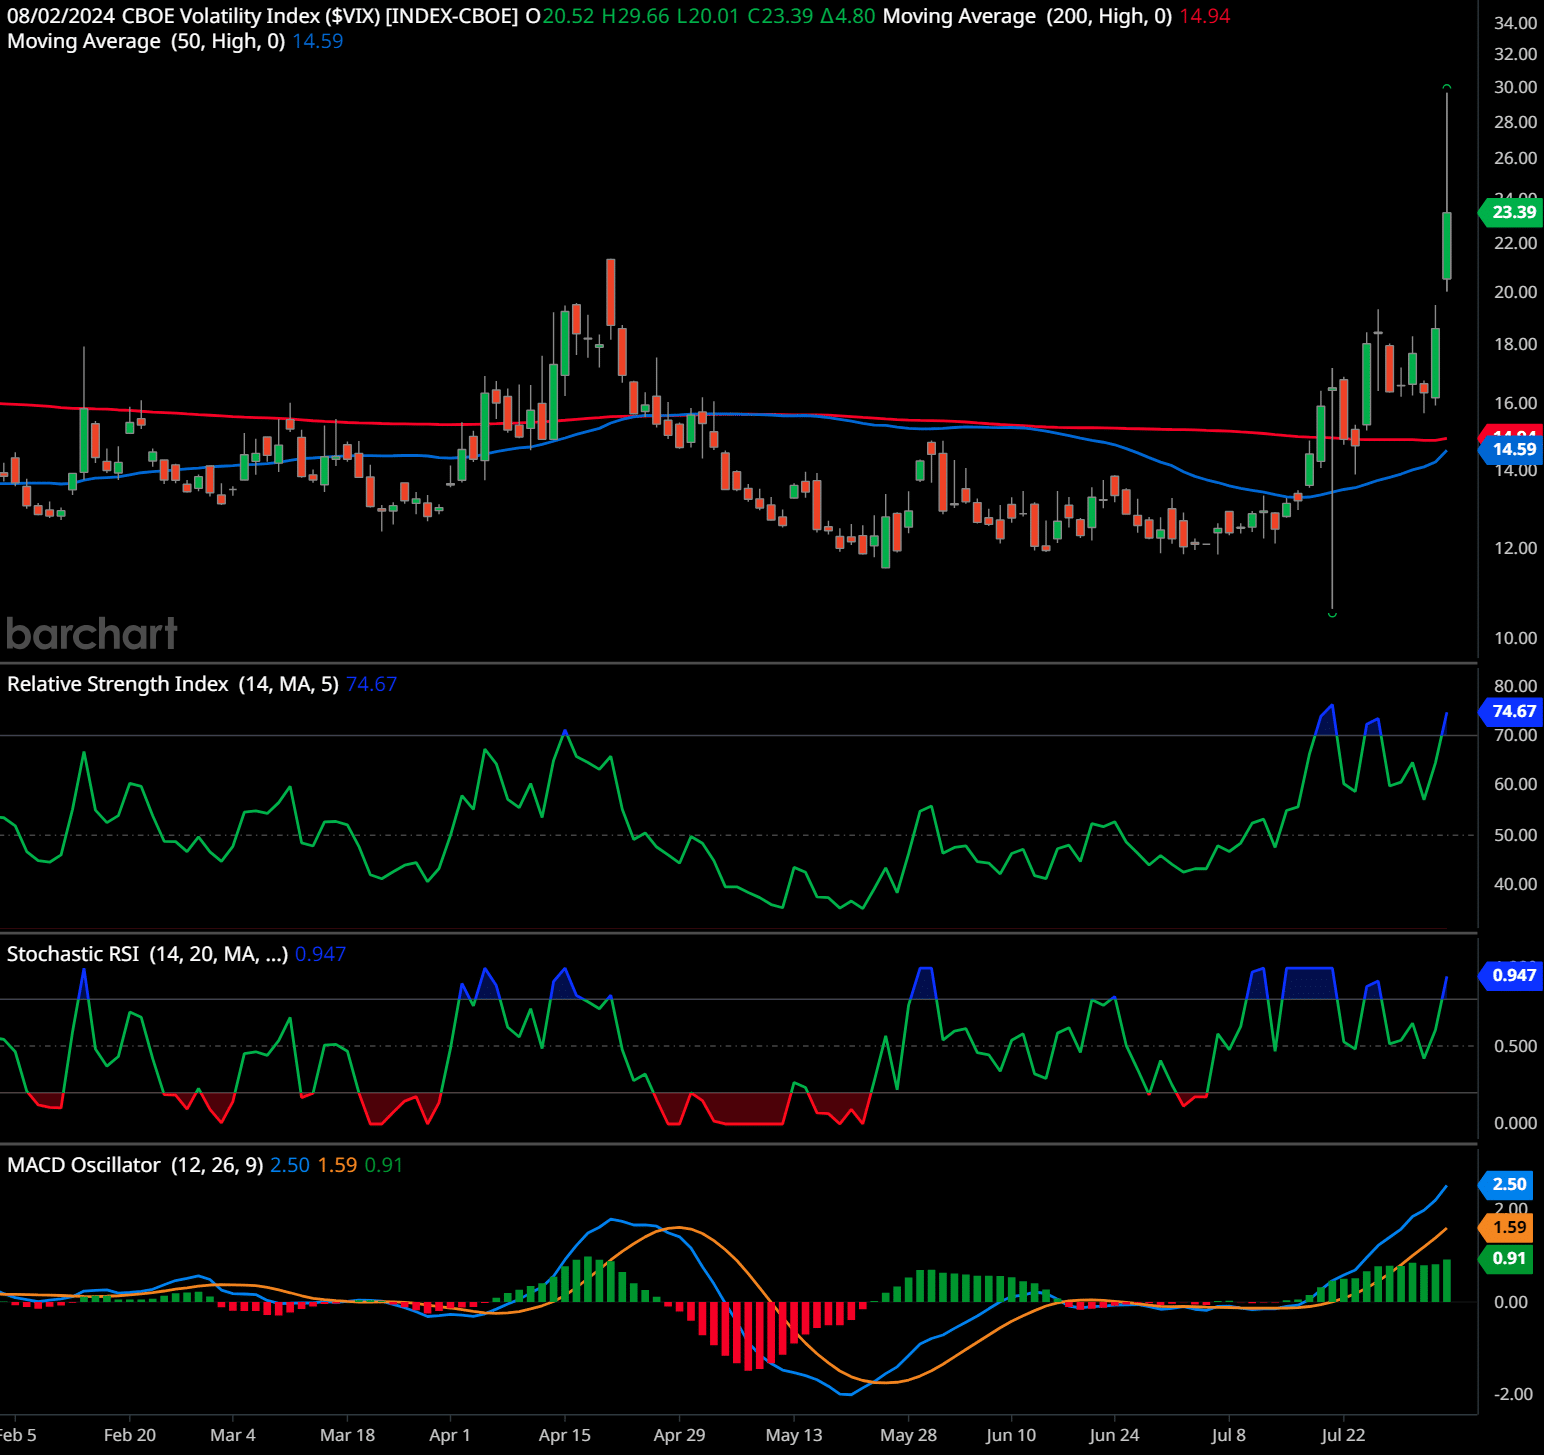This screenshot has width=1544, height=1455.
Task: Click the May 28 date axis label
Action: (908, 1435)
